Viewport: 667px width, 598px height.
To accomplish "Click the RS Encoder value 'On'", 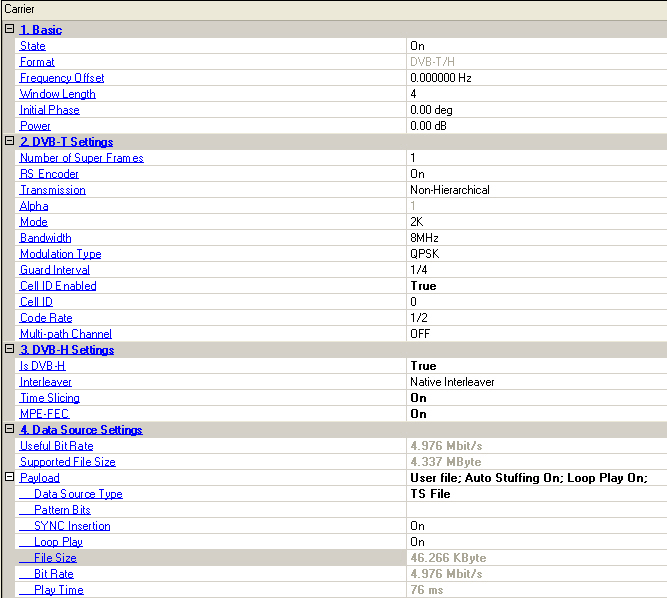I will point(417,174).
